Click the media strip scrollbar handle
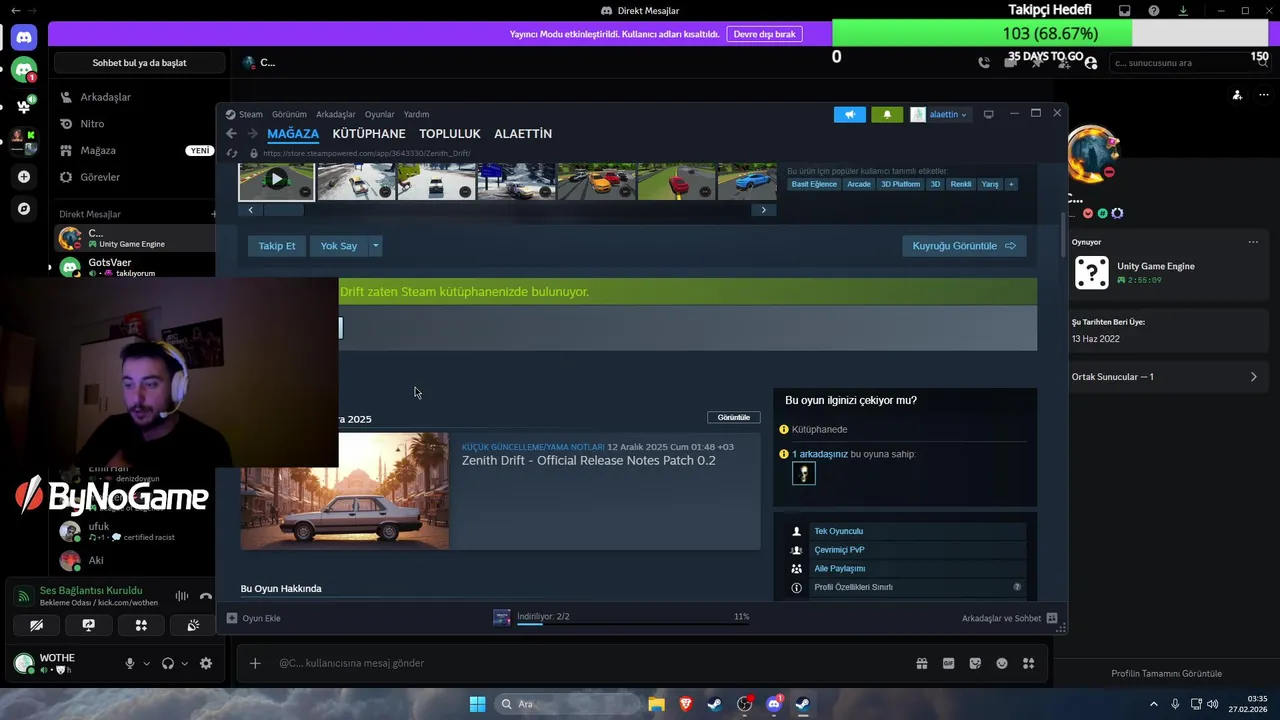This screenshot has height=720, width=1280. click(x=283, y=210)
